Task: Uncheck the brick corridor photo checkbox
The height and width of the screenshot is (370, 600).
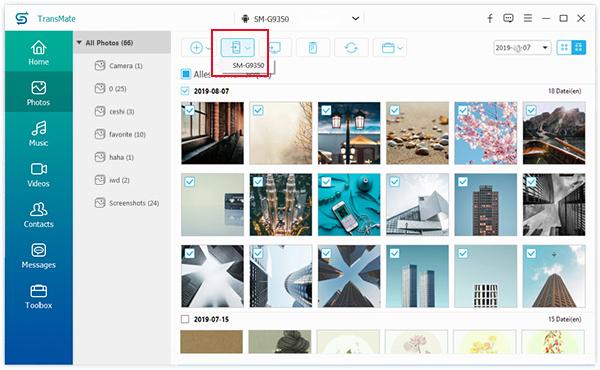Action: 190,111
